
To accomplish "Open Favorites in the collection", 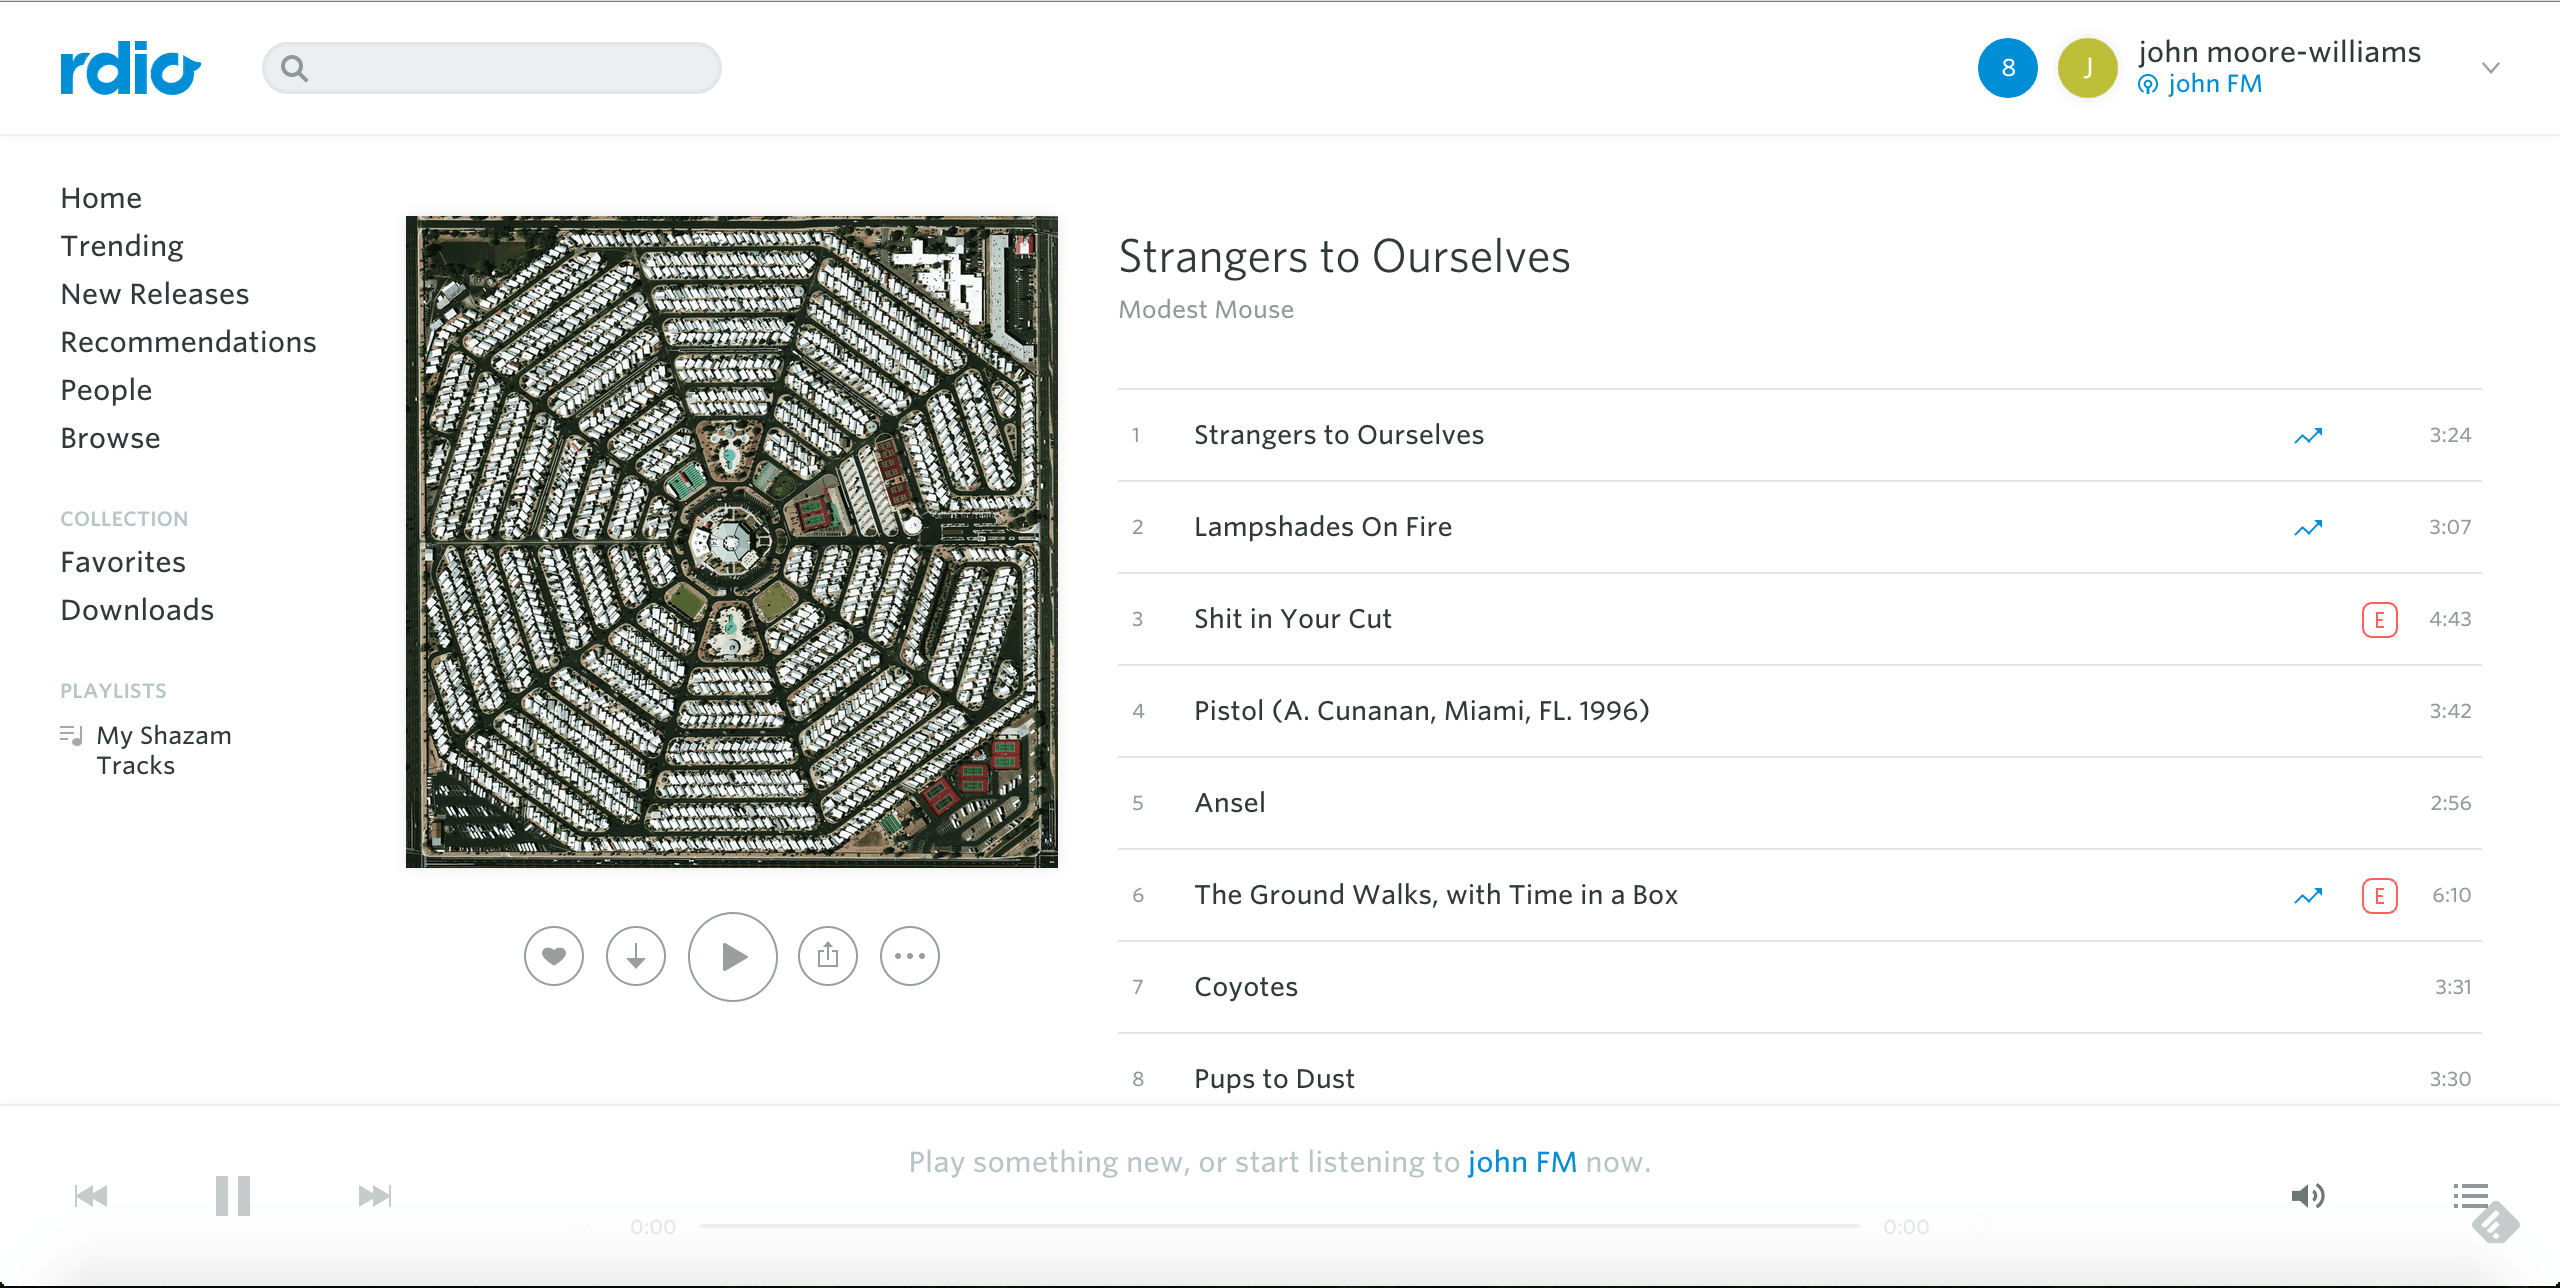I will [x=123, y=562].
